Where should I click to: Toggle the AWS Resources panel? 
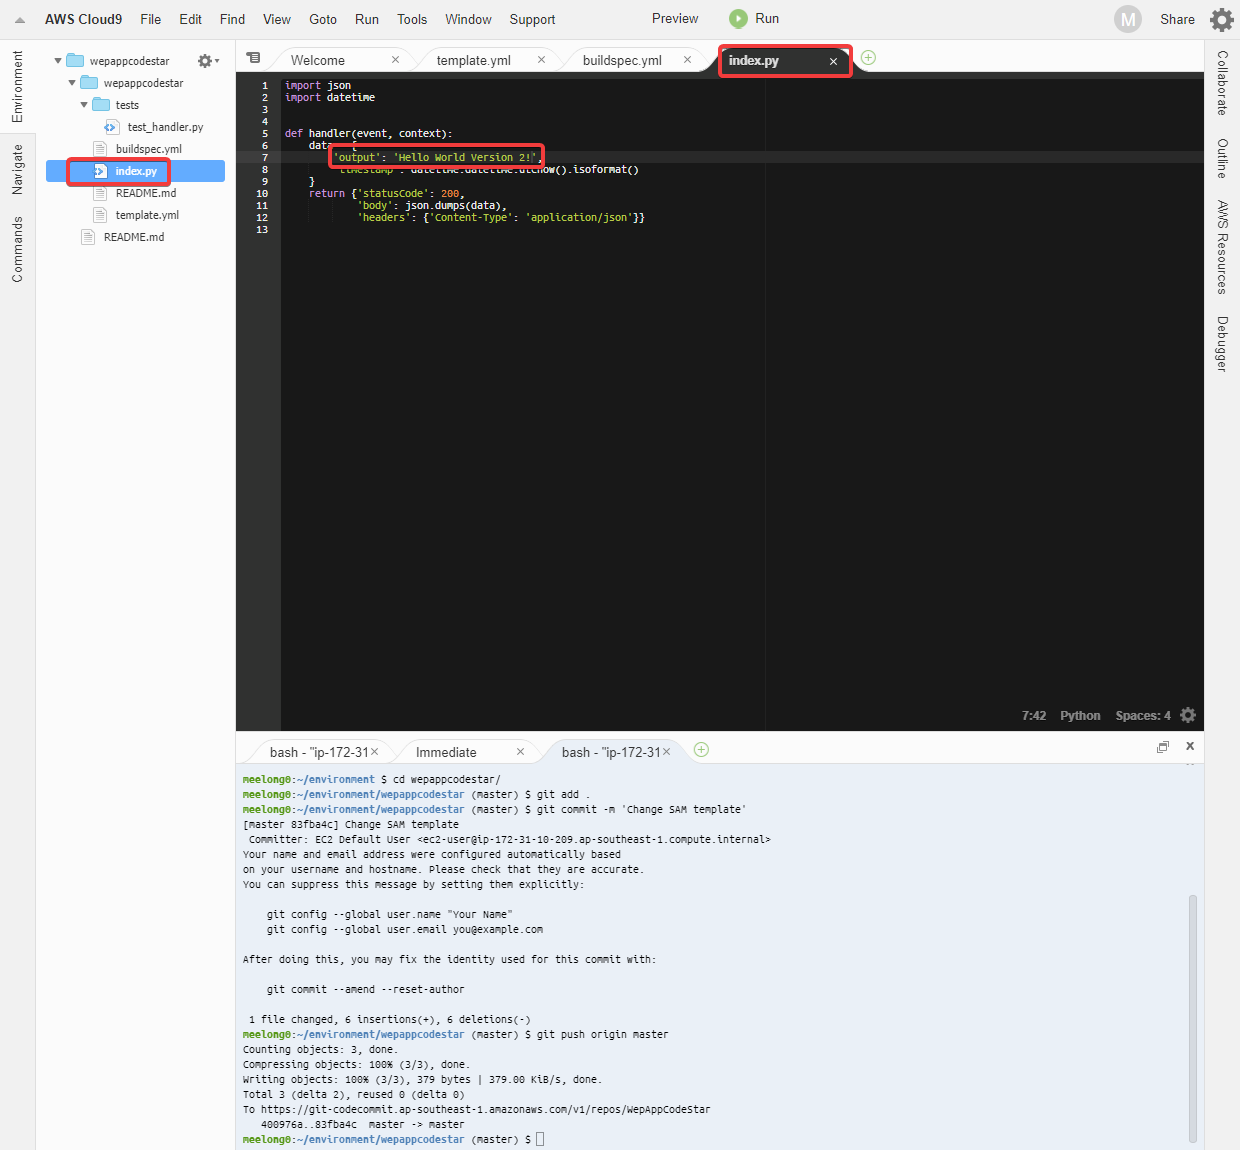tap(1222, 247)
